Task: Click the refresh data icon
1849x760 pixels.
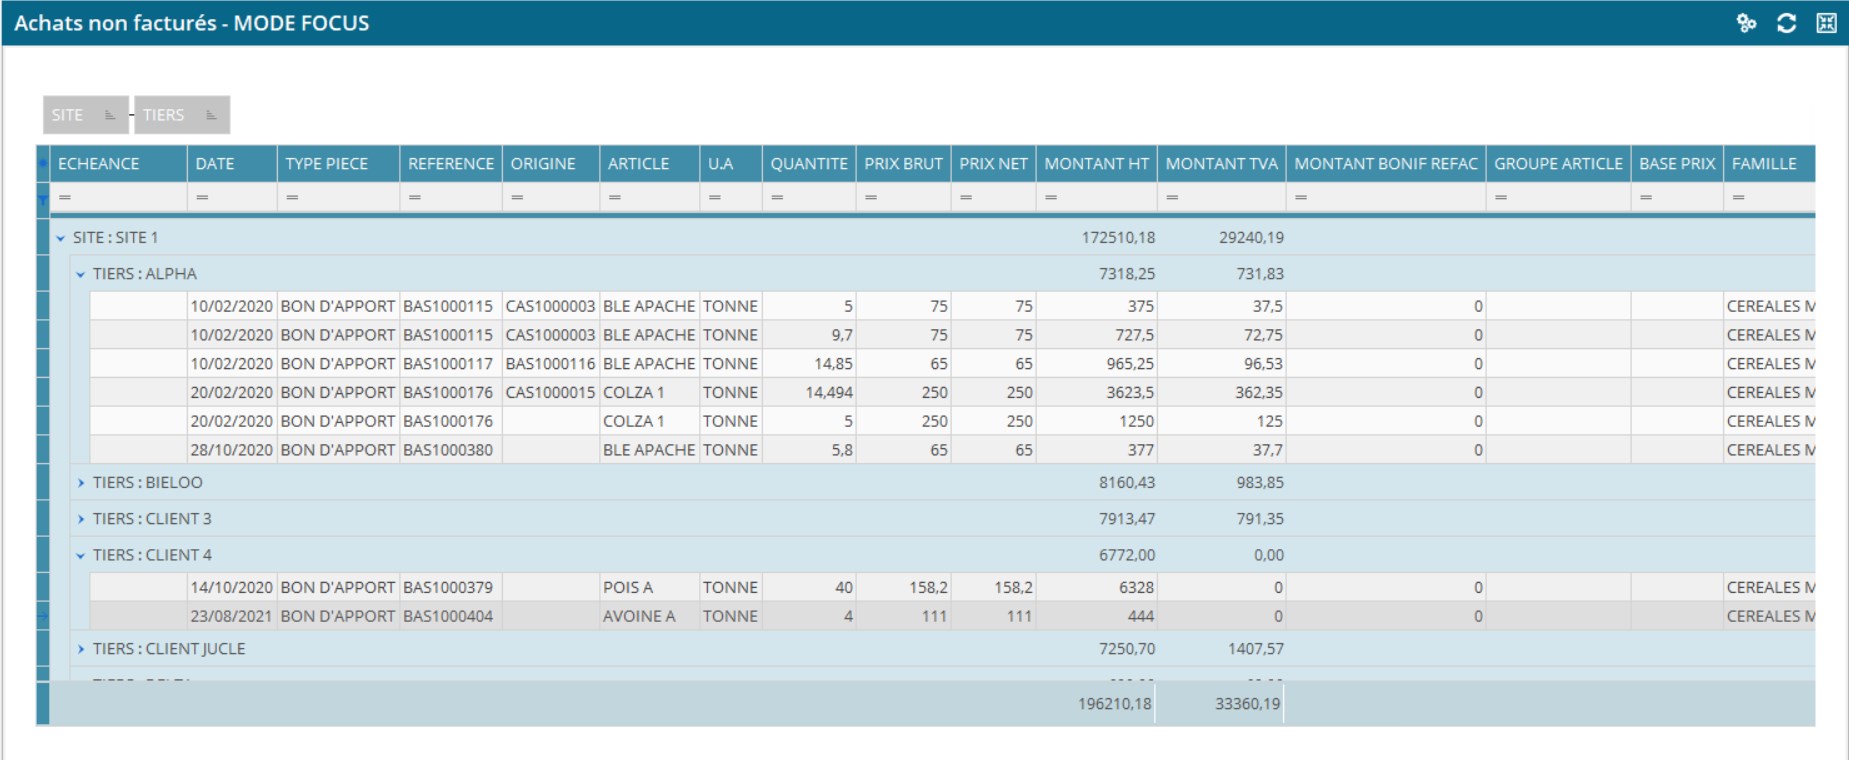Action: click(1786, 23)
